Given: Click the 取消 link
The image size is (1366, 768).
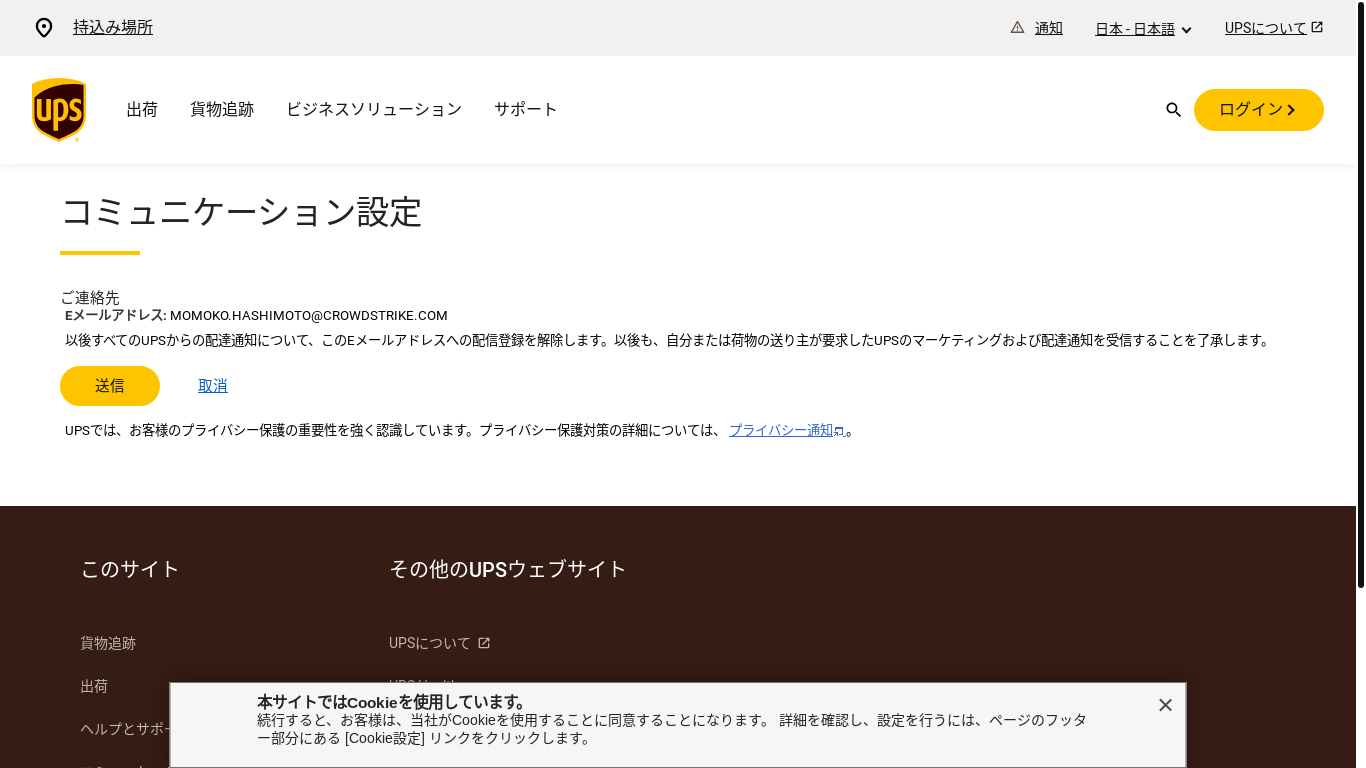Looking at the screenshot, I should click(x=213, y=386).
